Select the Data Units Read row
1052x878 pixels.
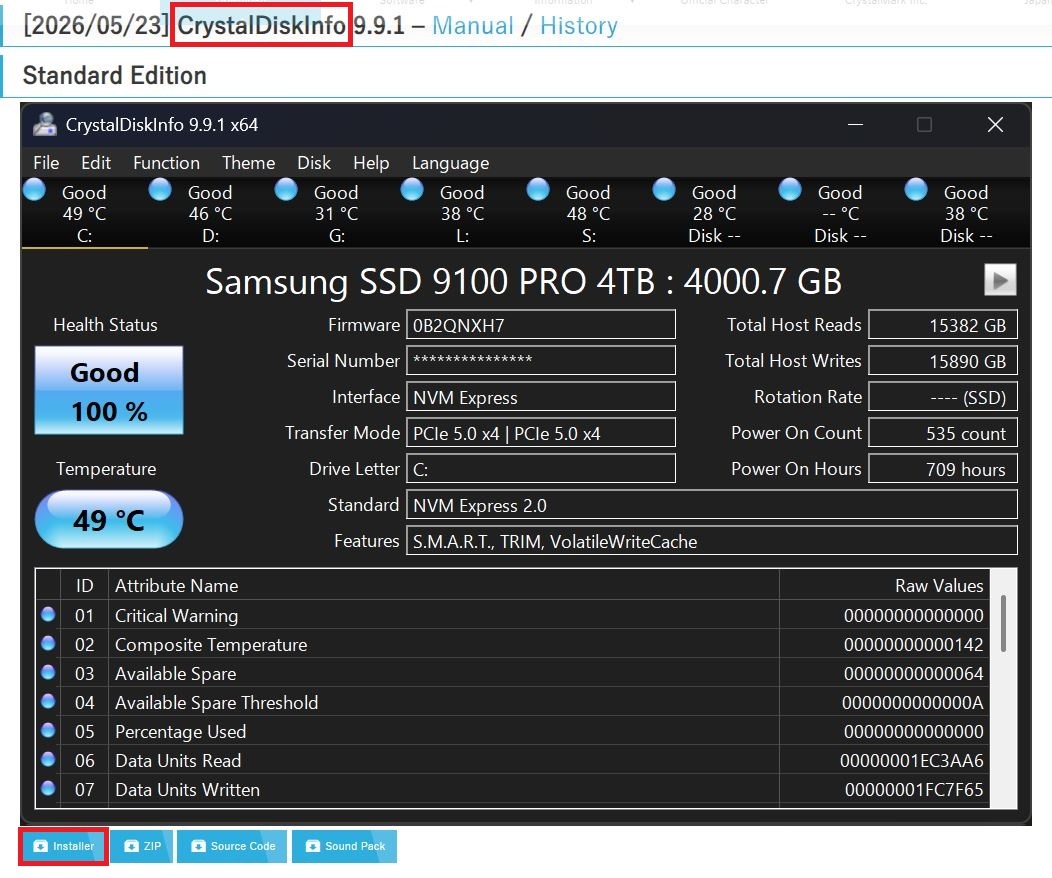point(513,760)
